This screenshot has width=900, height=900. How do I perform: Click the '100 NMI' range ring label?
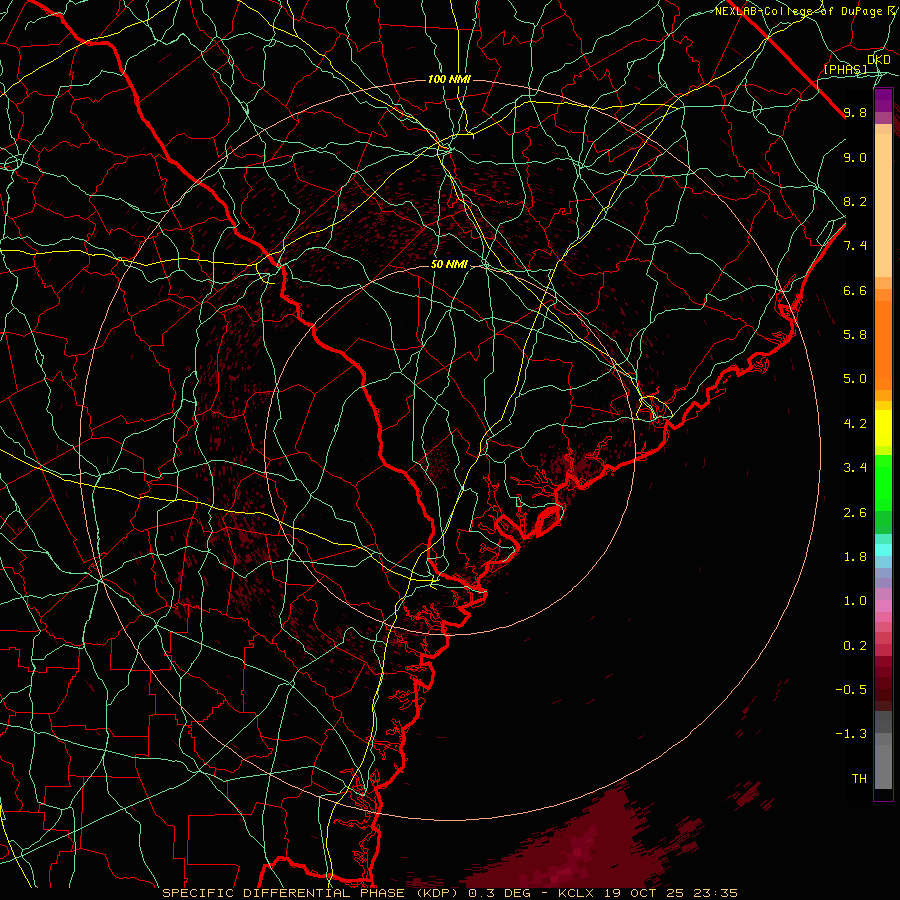pos(449,79)
